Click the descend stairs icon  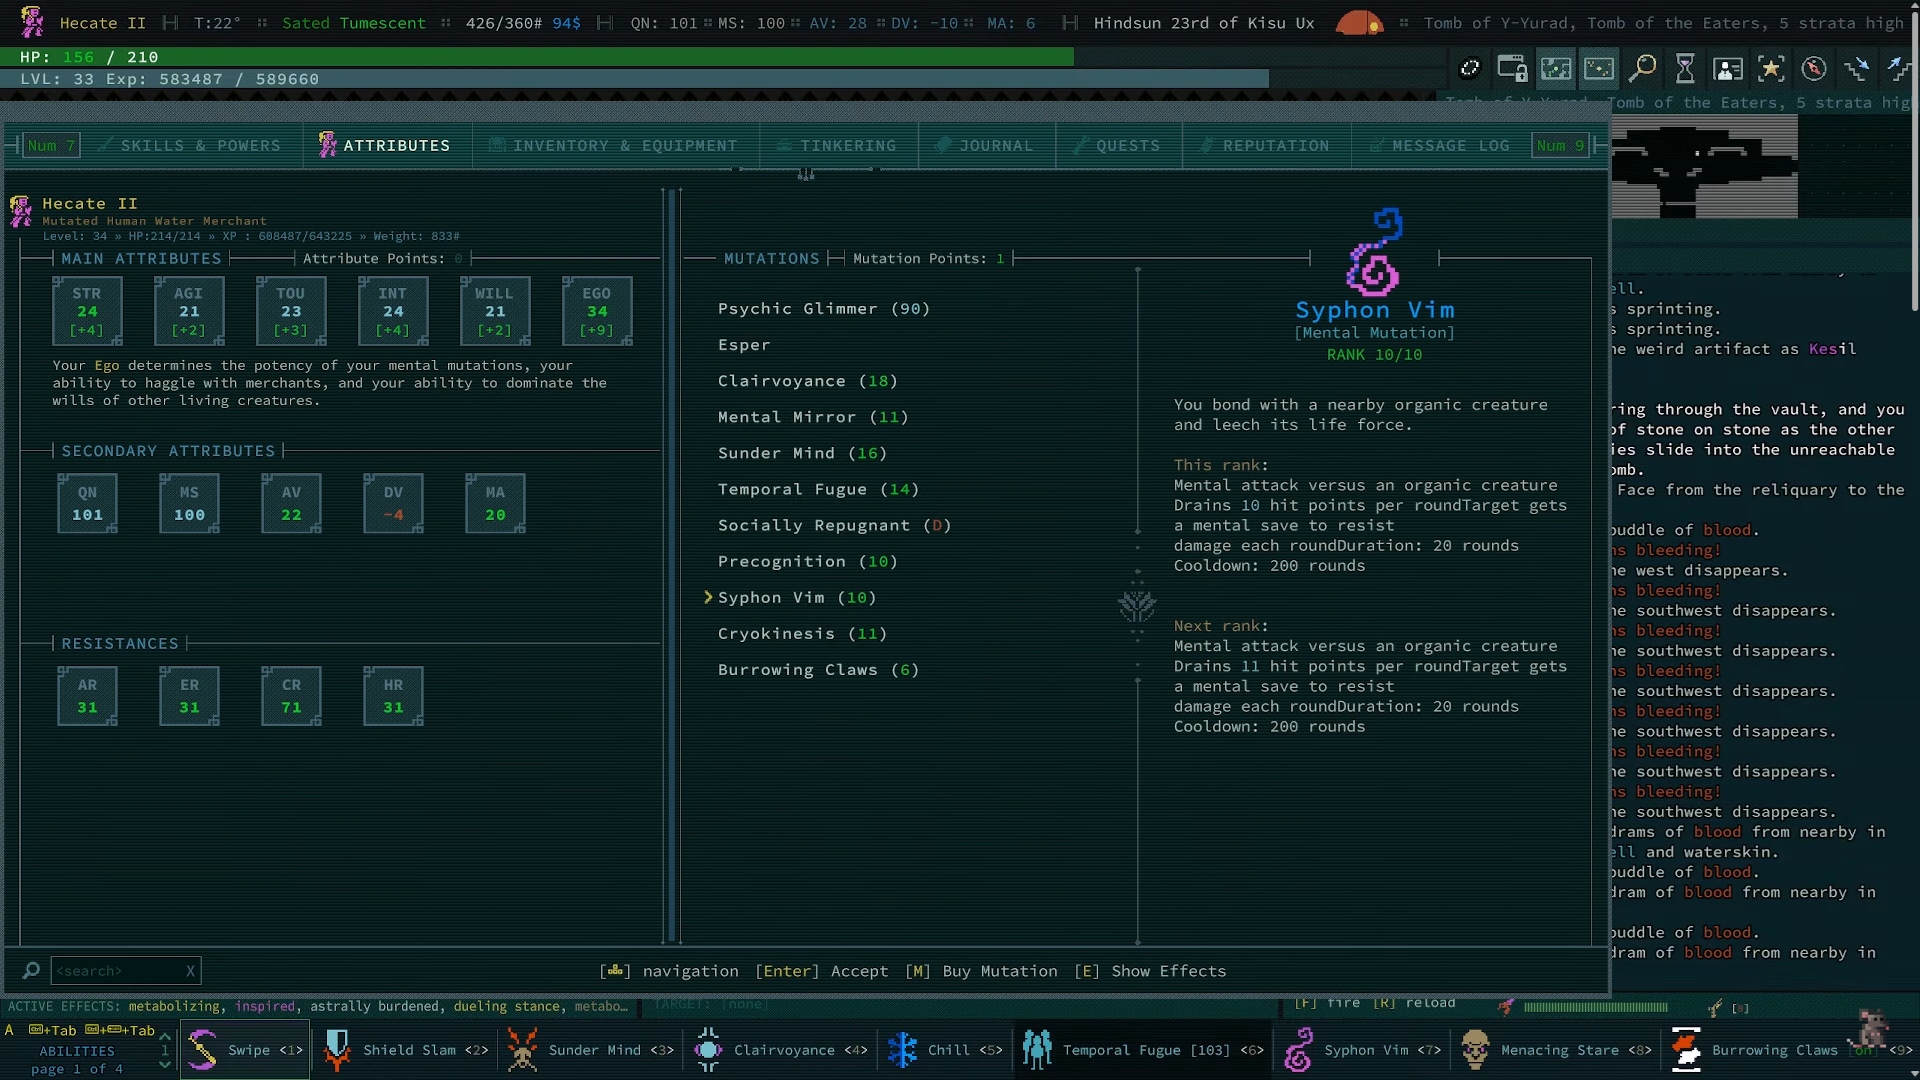coord(1857,68)
